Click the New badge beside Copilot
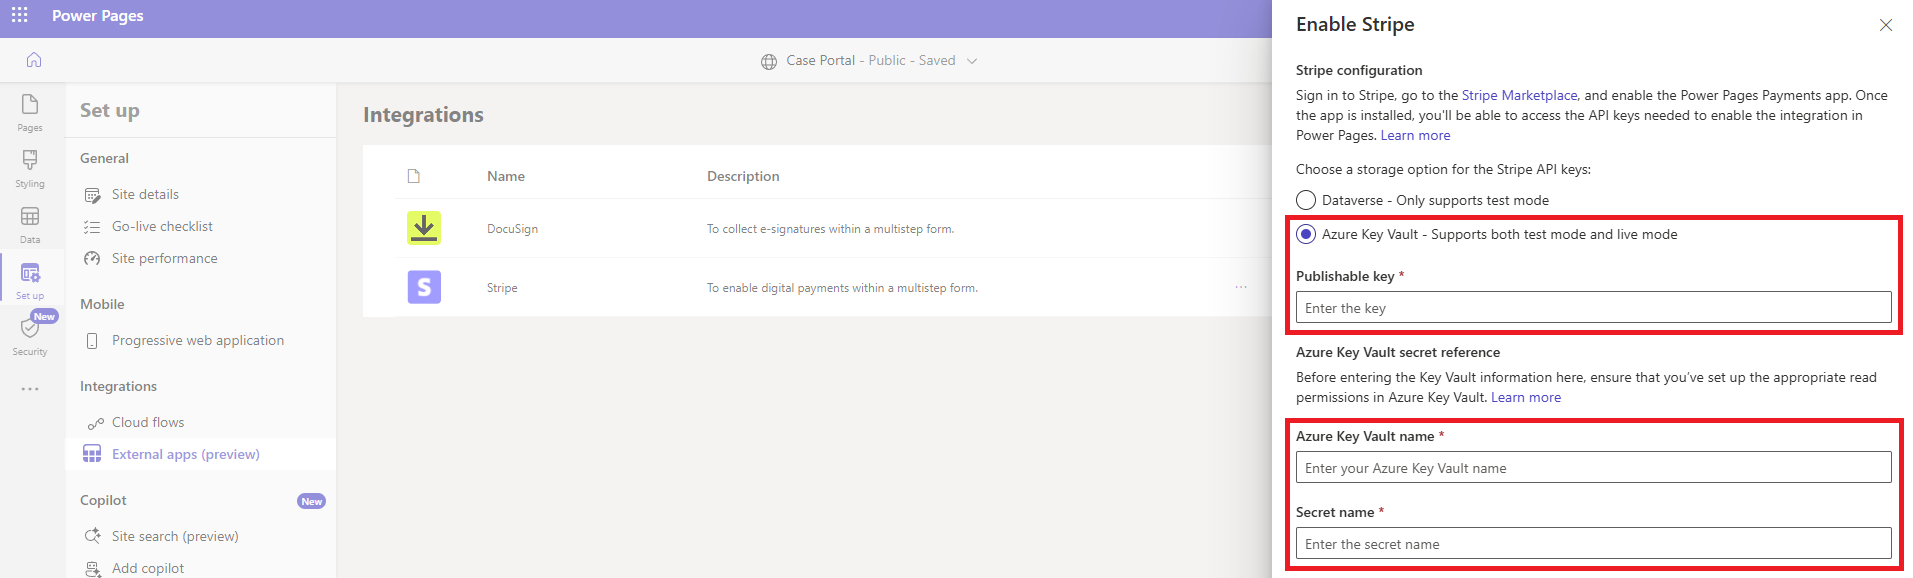 pos(312,501)
